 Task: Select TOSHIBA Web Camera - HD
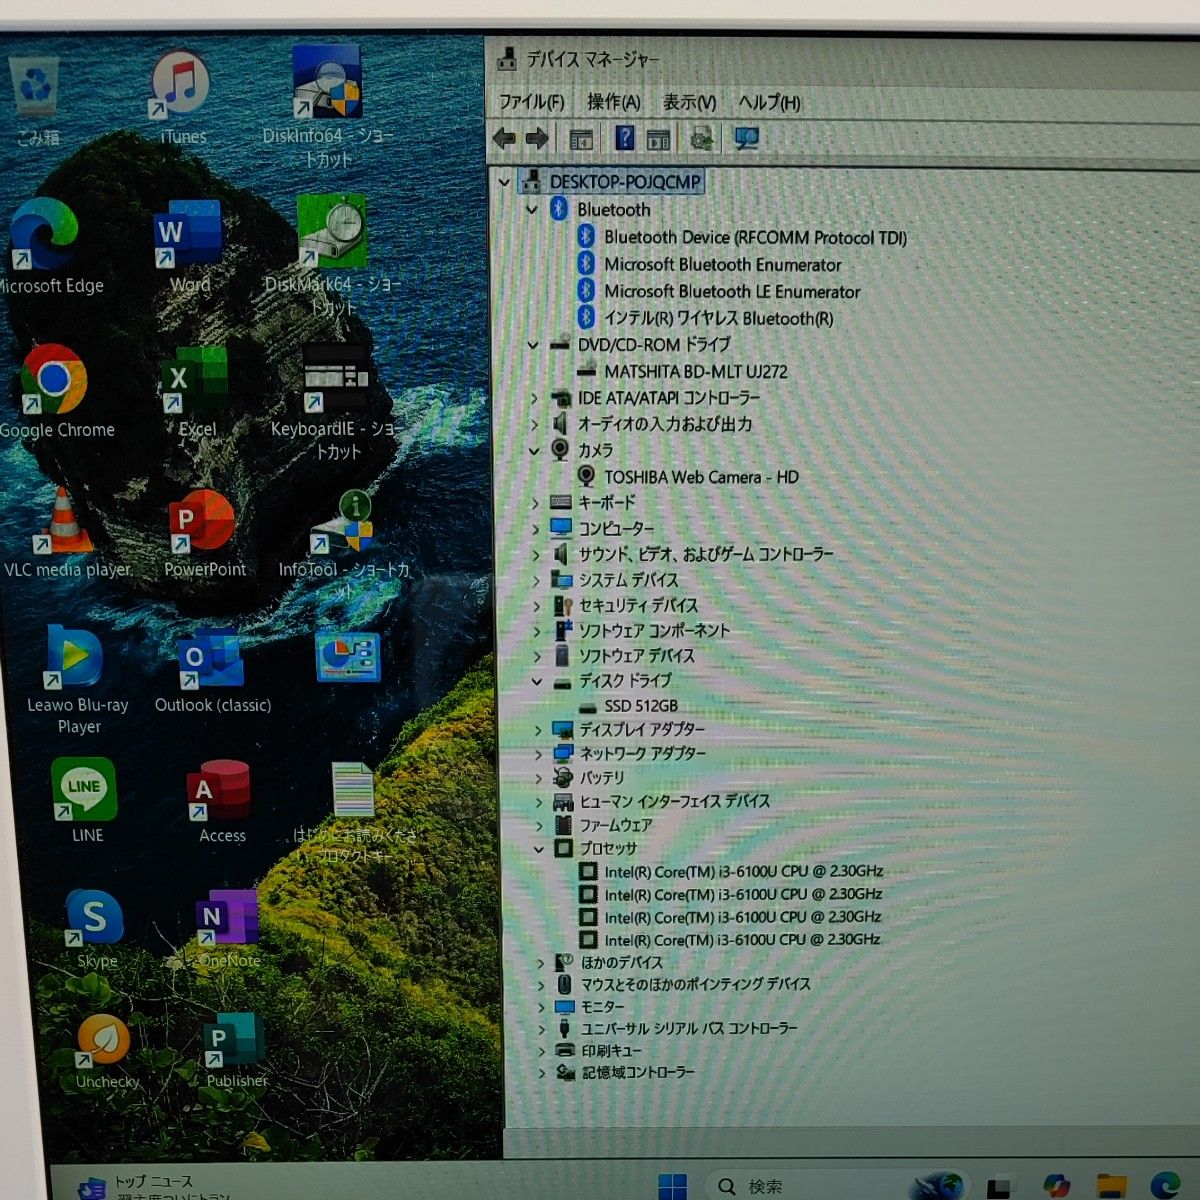coord(702,477)
